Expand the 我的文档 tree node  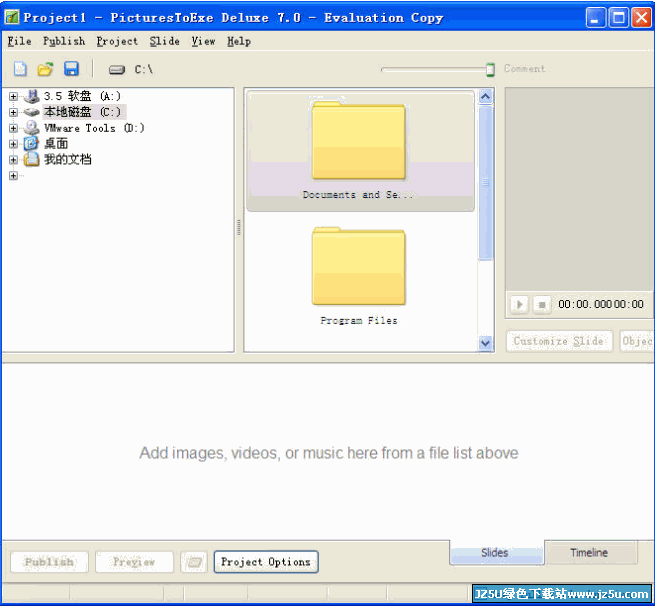point(13,160)
